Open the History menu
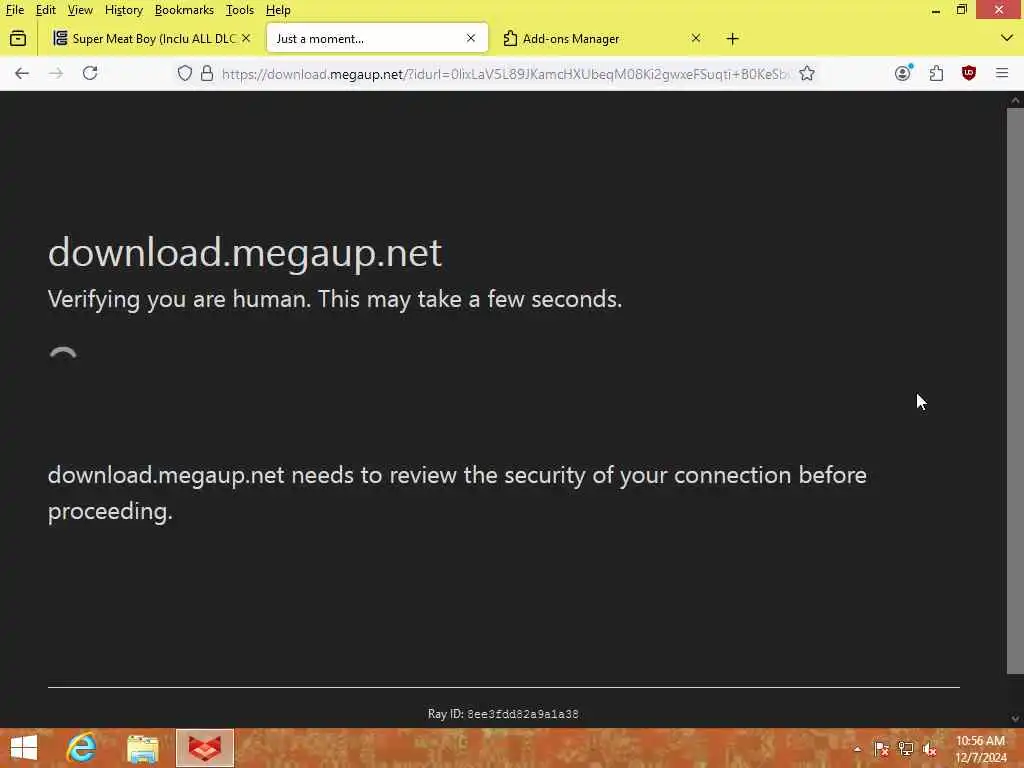The image size is (1024, 768). coord(123,10)
